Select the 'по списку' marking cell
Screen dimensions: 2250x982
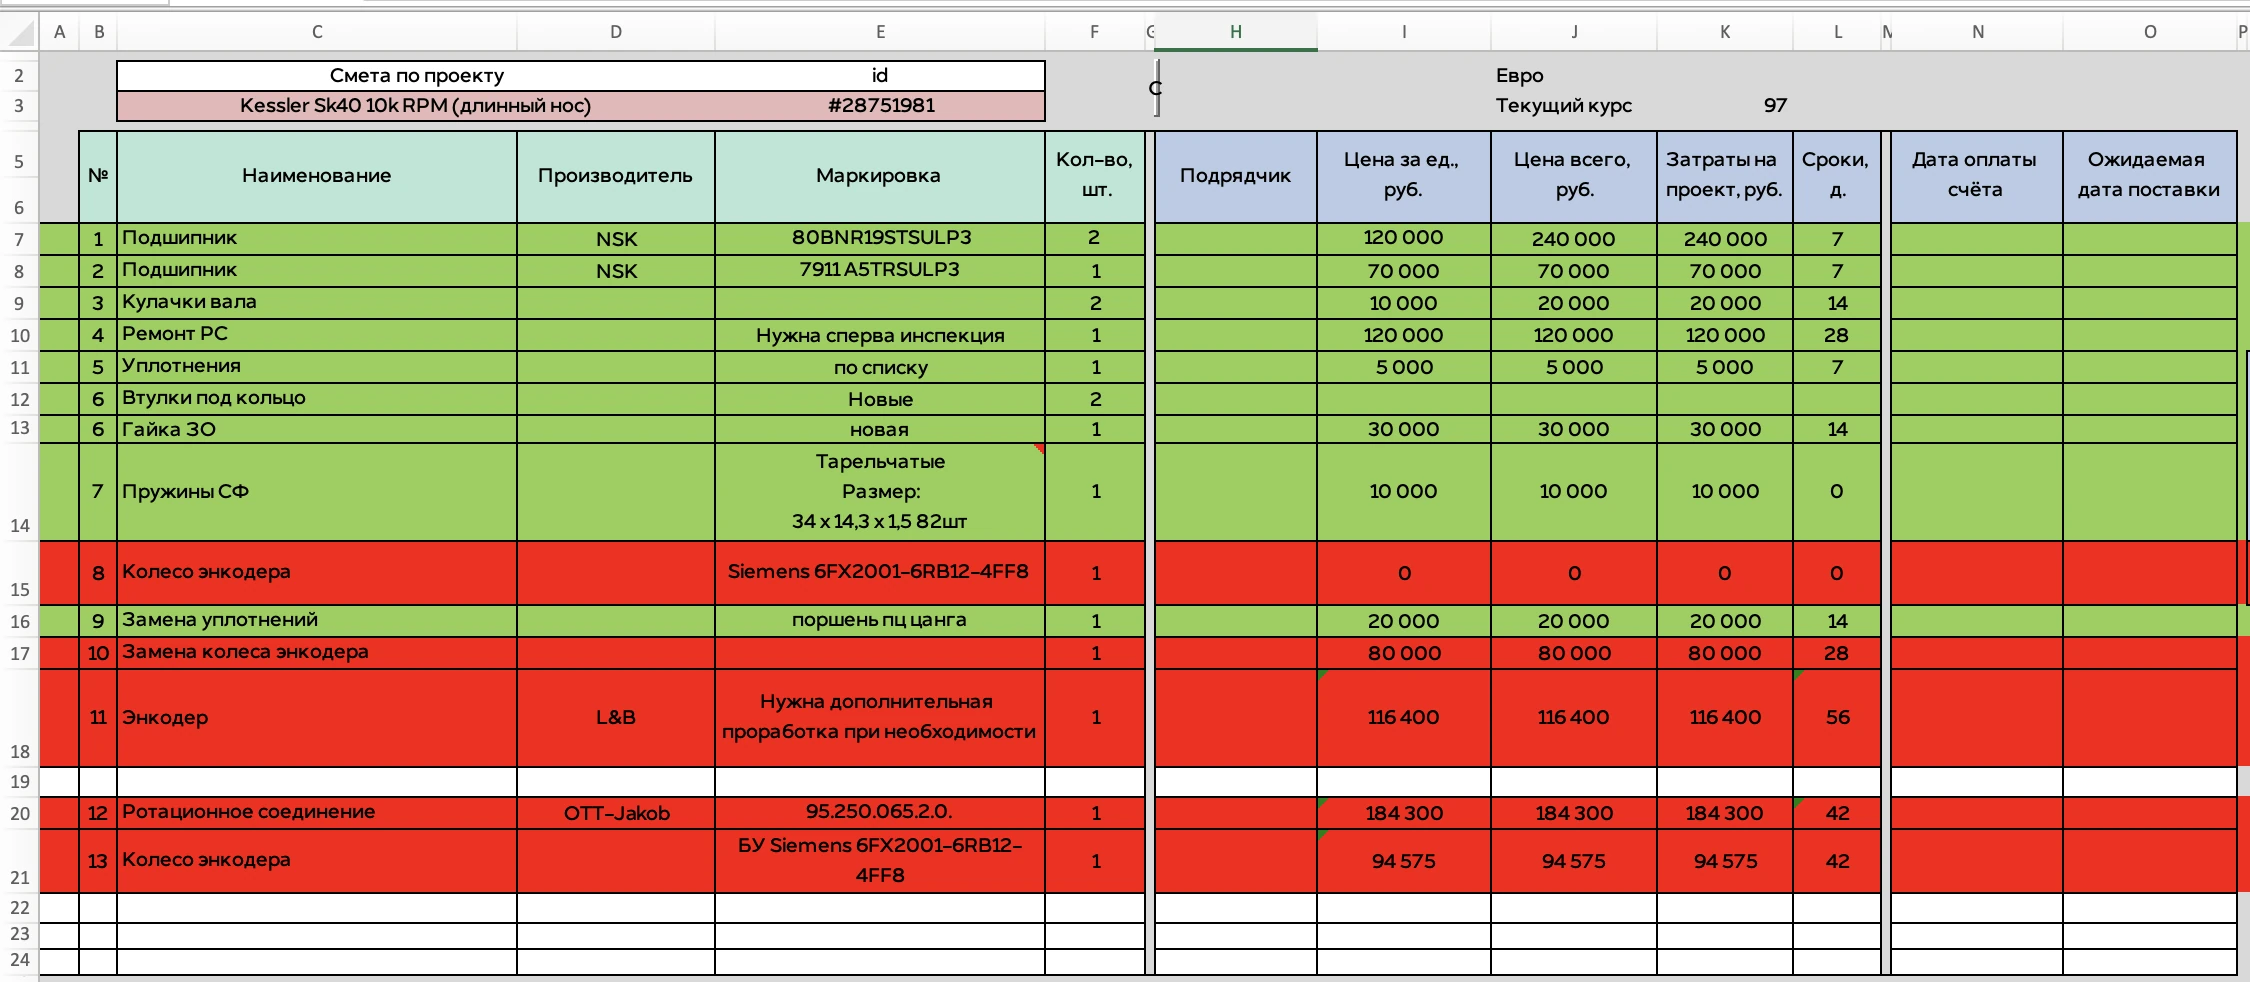pyautogui.click(x=880, y=367)
